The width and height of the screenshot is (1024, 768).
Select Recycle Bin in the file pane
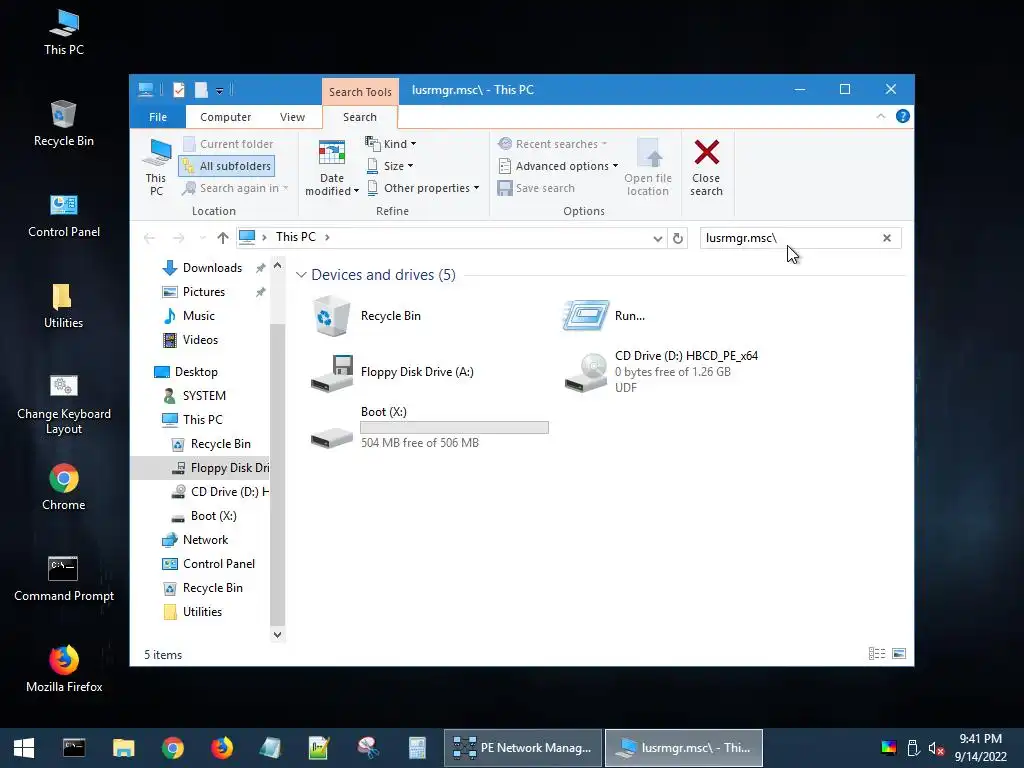click(x=367, y=316)
